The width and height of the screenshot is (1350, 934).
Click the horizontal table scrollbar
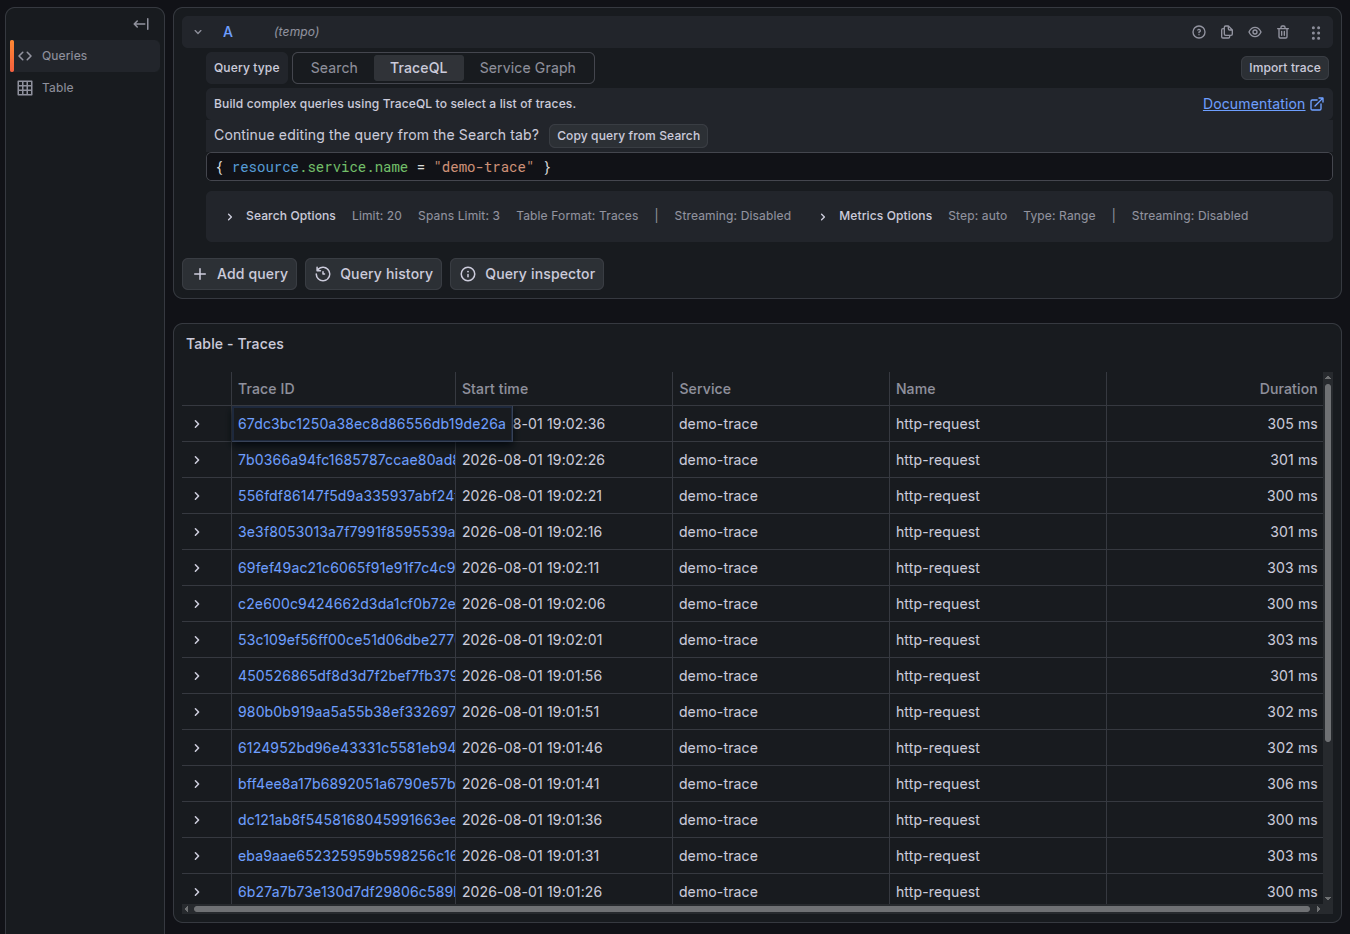[752, 909]
